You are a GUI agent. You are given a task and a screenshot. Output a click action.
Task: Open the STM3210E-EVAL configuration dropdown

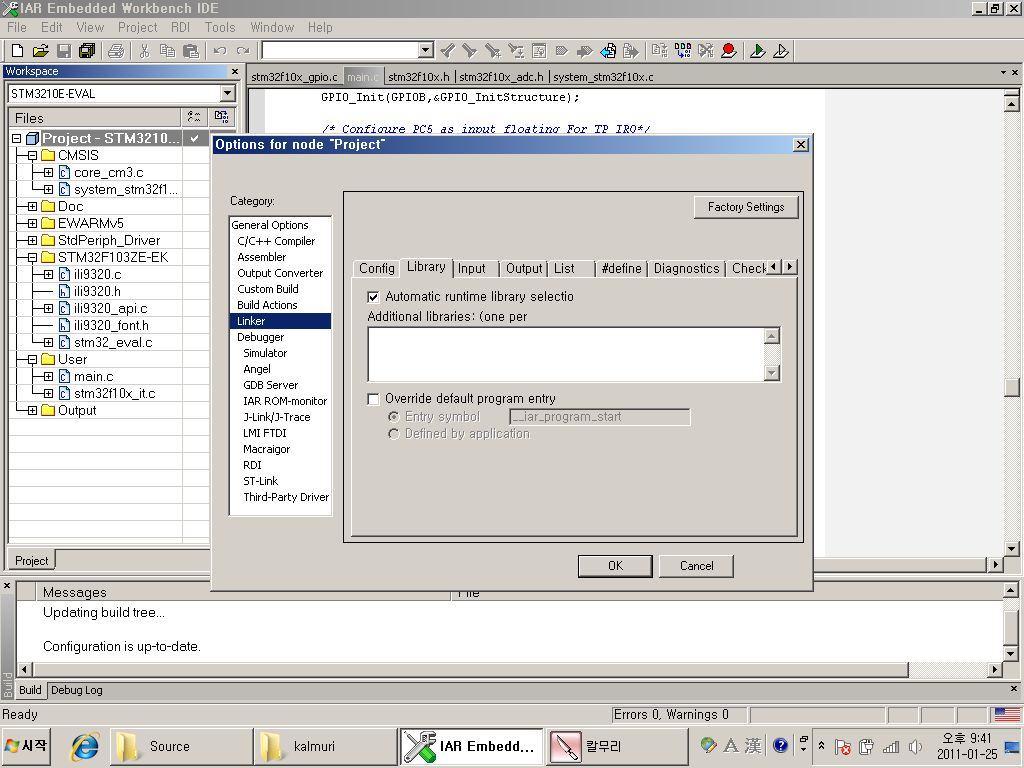tap(227, 93)
